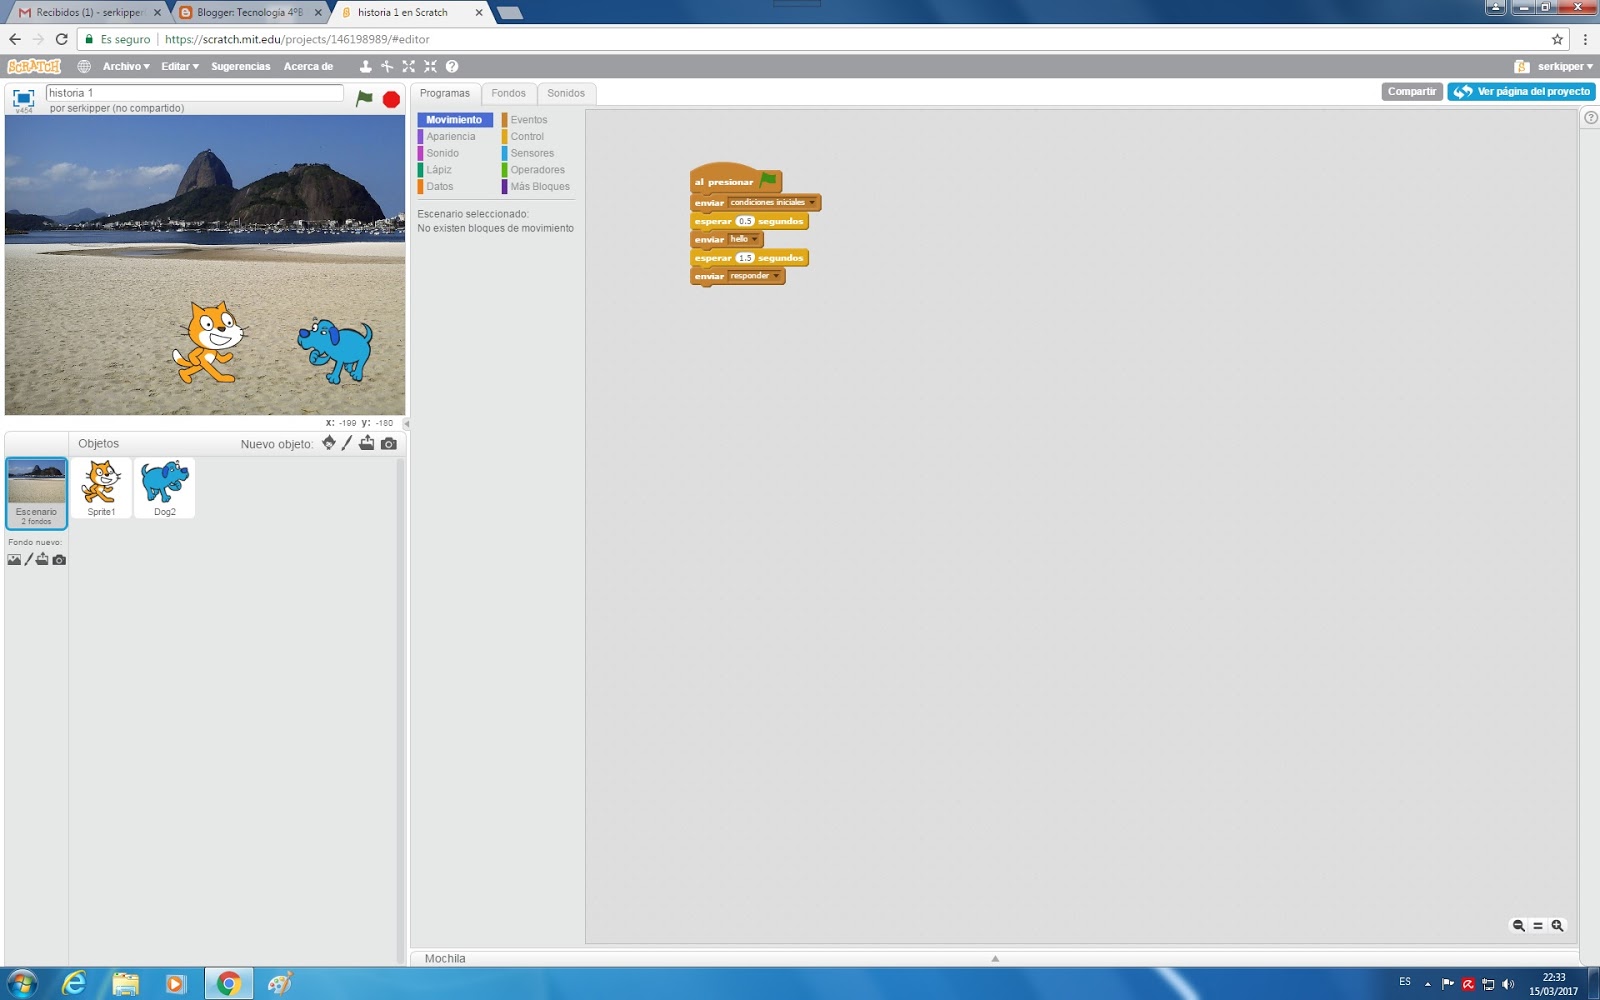Screen dimensions: 1600x1000
Task: Select the grow sprite tool
Action: click(408, 66)
